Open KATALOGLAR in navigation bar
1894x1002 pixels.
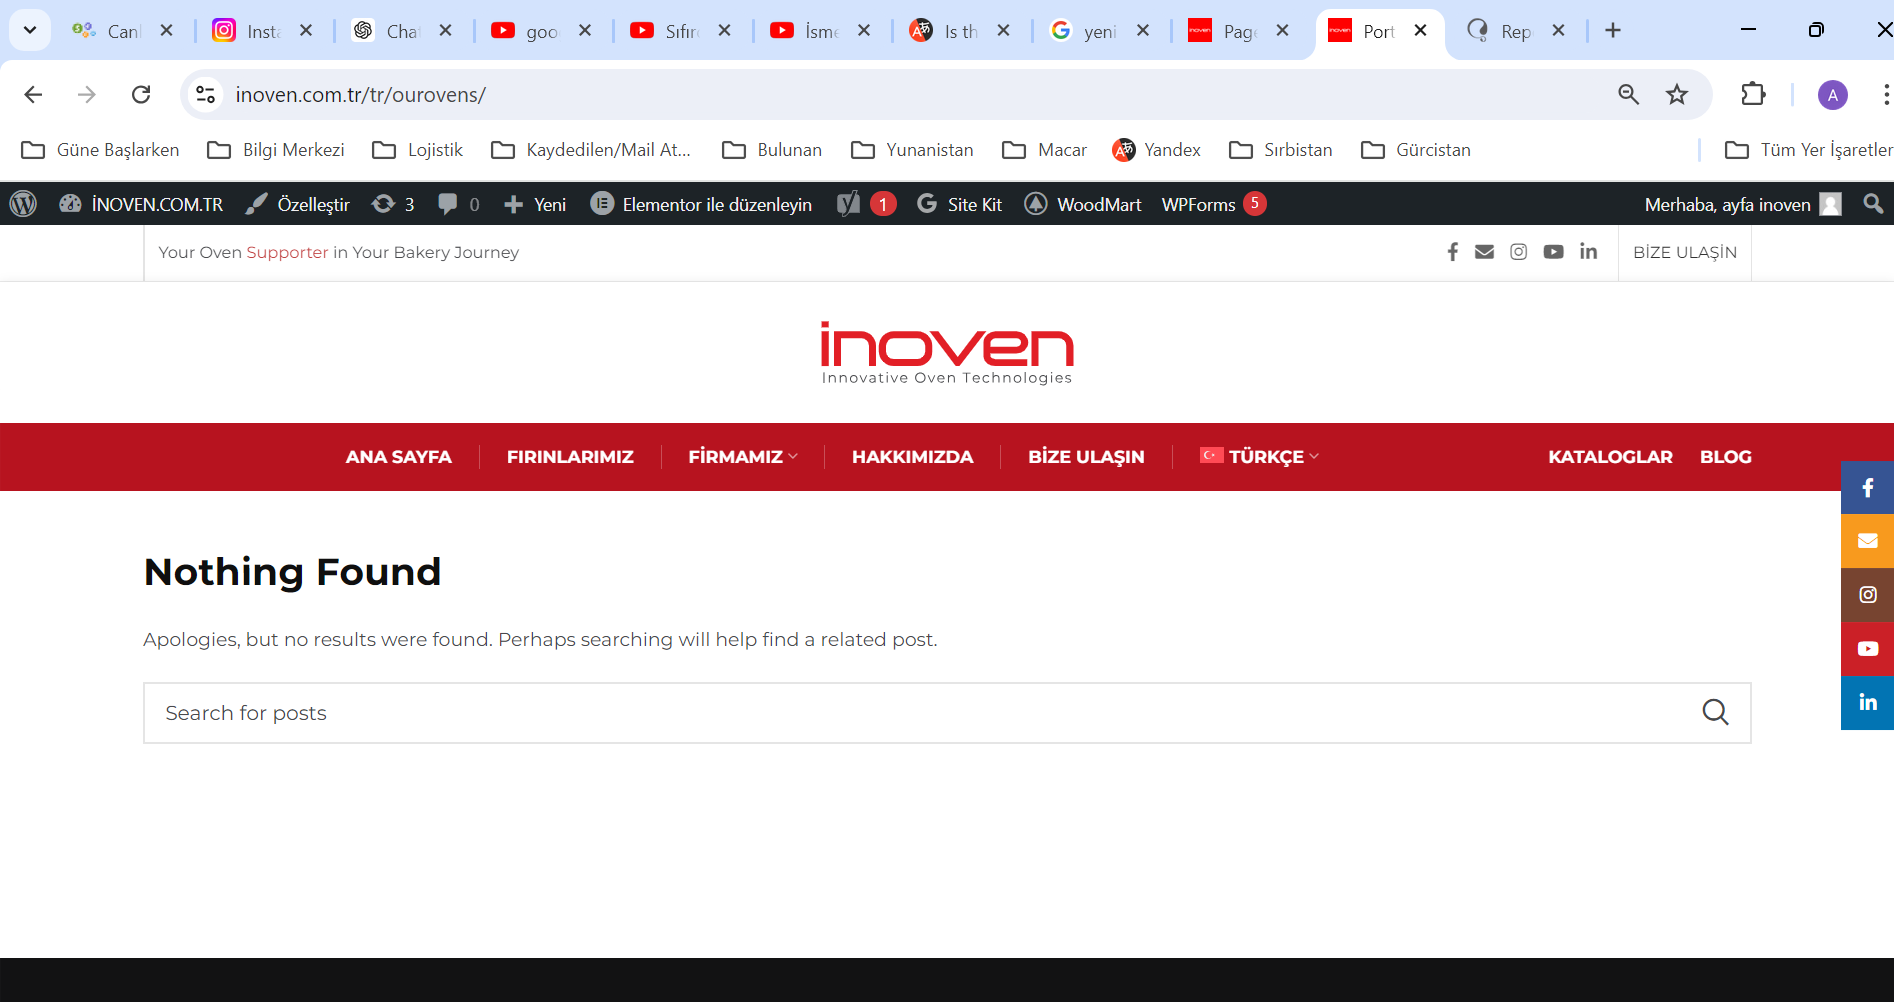click(x=1610, y=457)
